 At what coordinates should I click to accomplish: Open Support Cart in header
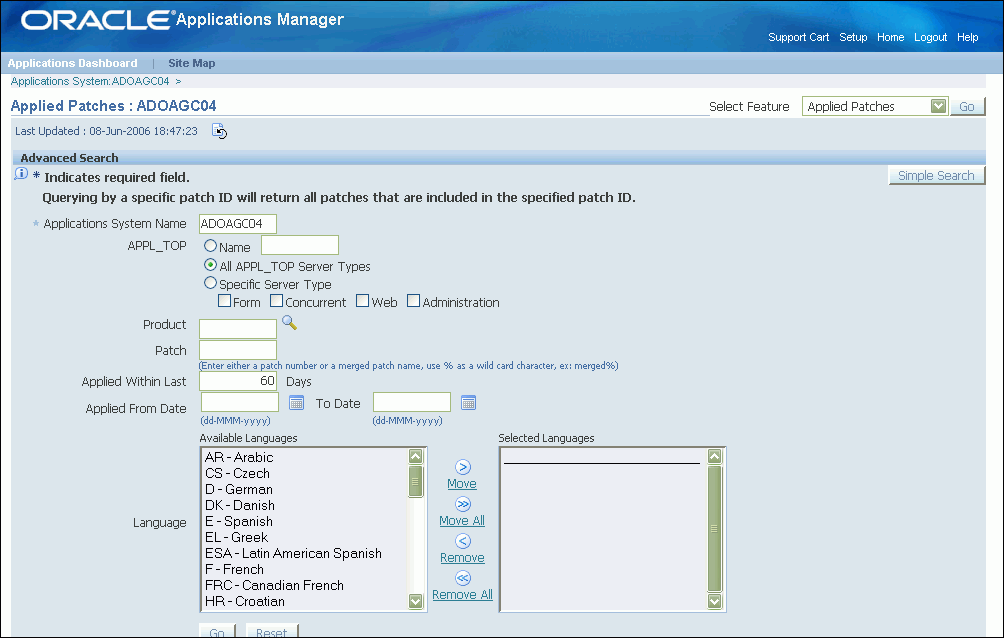pos(798,37)
